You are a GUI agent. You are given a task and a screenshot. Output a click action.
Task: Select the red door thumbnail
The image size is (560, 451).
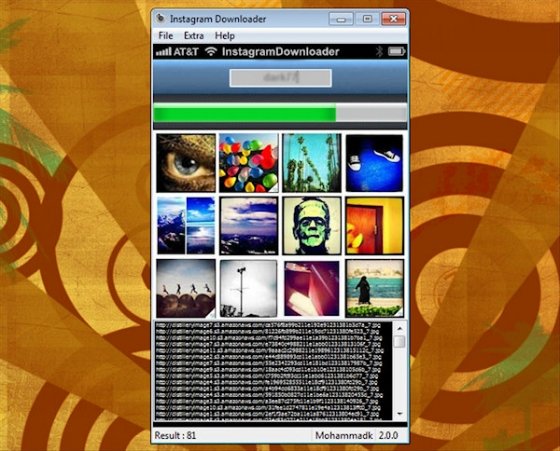point(374,225)
